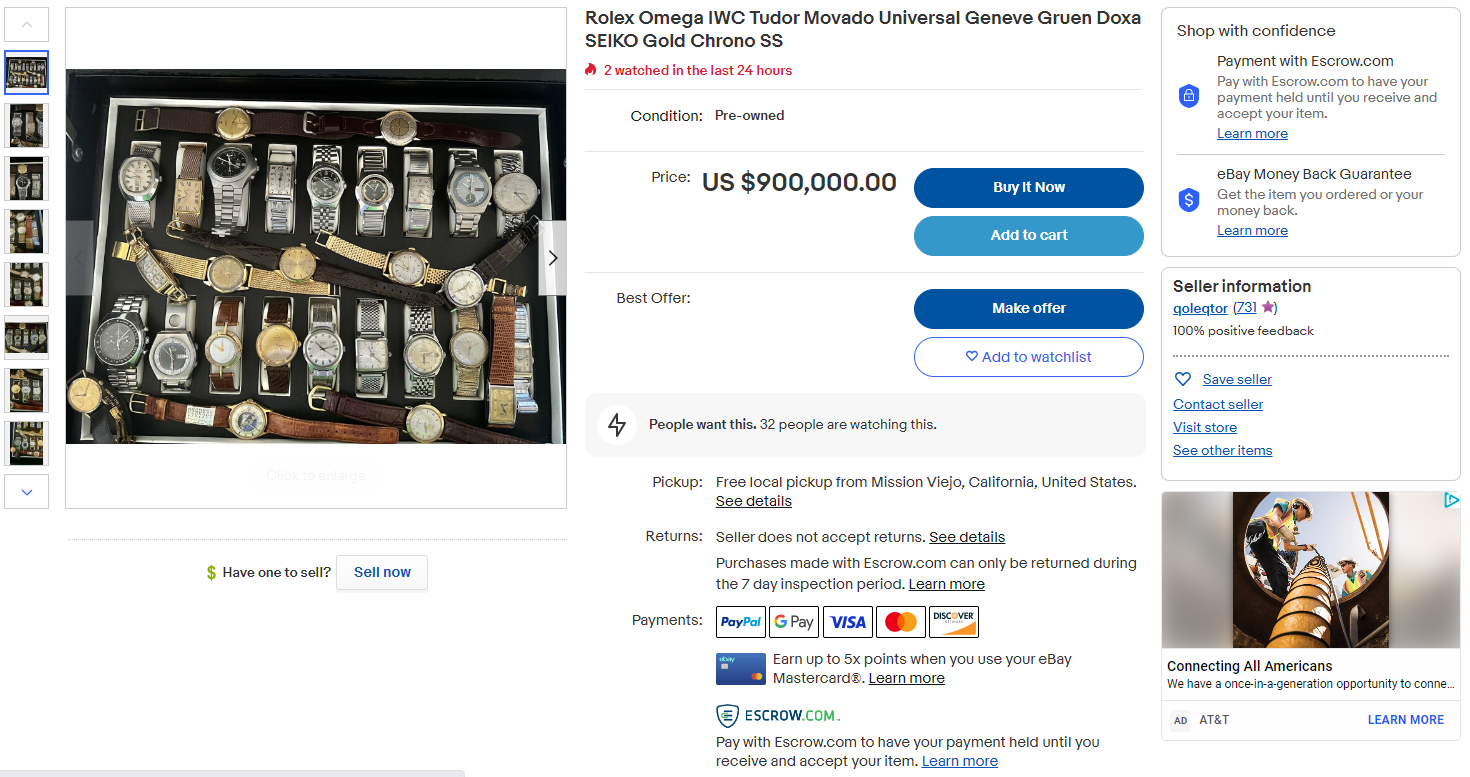1470x777 pixels.
Task: Add to watchlist with the heart button
Action: [1028, 357]
